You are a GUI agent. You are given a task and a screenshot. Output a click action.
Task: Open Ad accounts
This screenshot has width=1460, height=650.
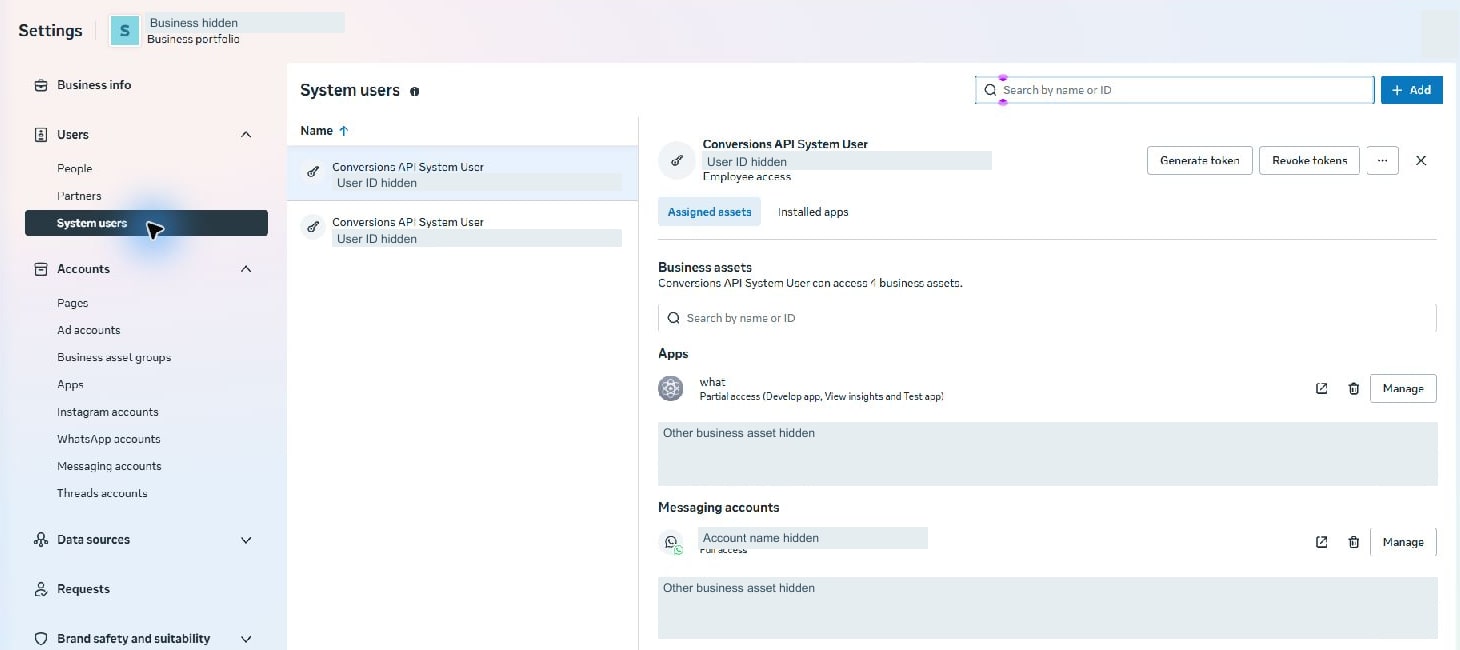88,330
